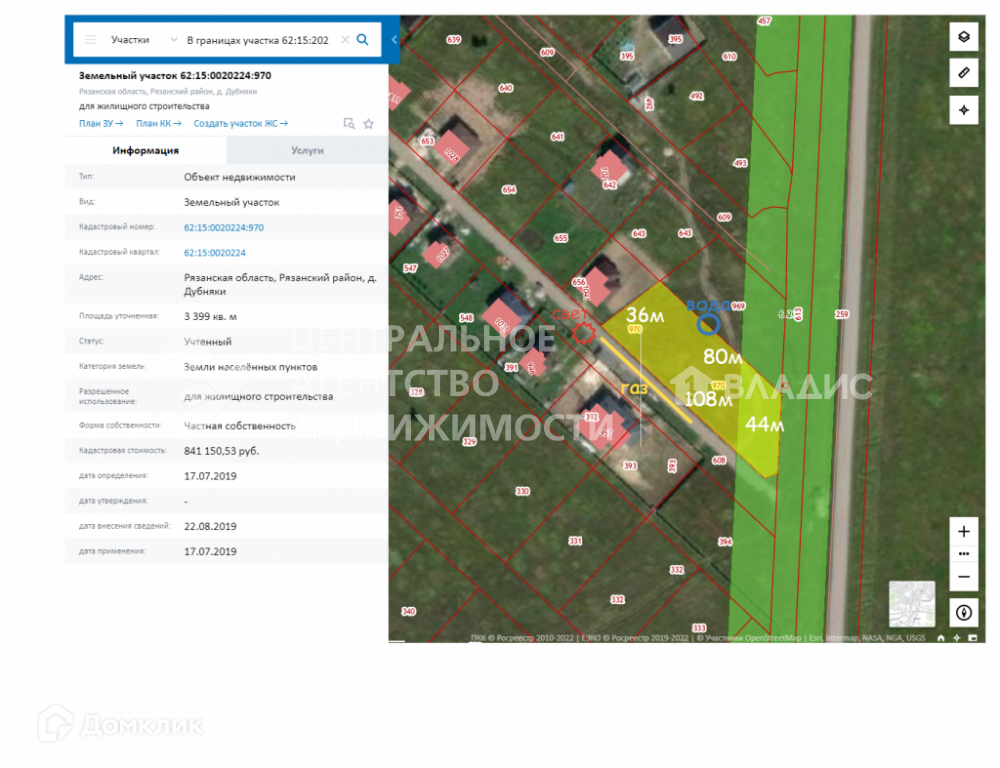The image size is (1000, 768).
Task: Click the red 'свет' marker on map
Action: pyautogui.click(x=583, y=332)
